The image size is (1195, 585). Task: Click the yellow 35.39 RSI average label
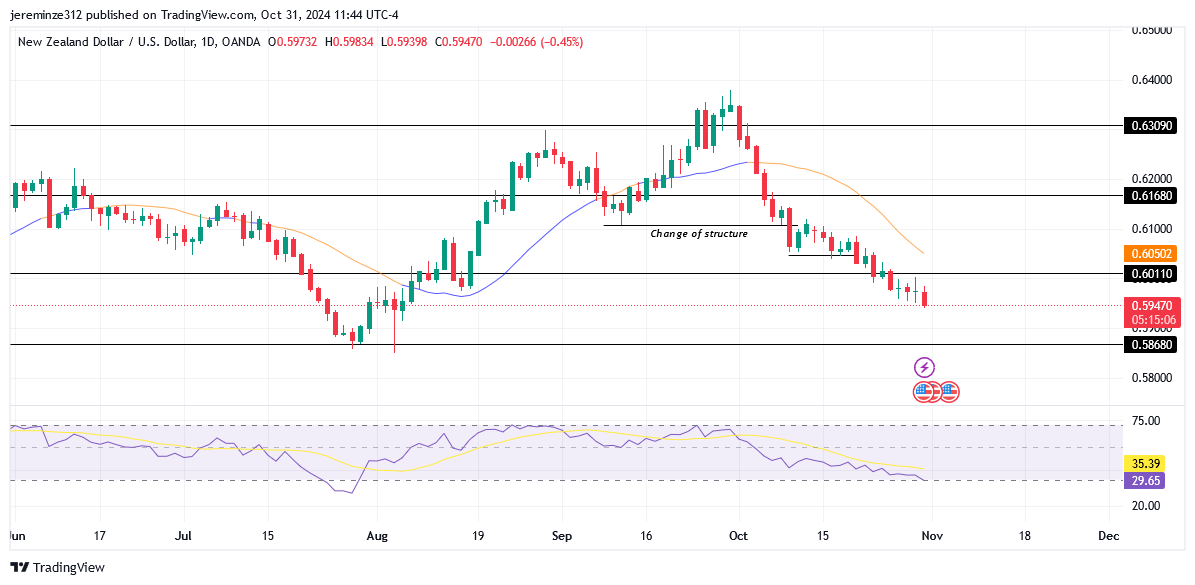(x=1143, y=463)
